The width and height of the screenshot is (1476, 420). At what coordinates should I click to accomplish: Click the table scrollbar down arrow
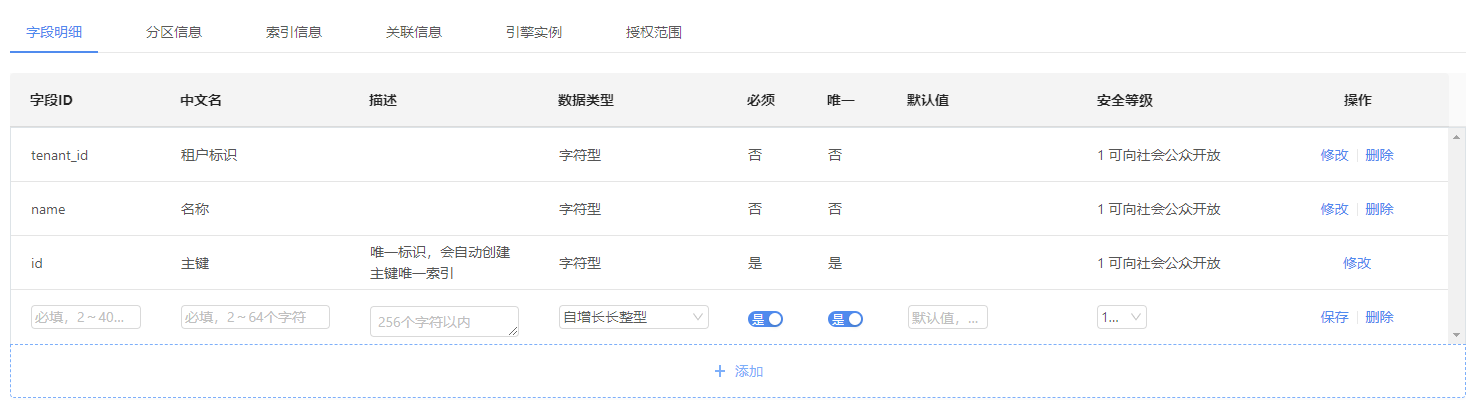click(x=1457, y=336)
